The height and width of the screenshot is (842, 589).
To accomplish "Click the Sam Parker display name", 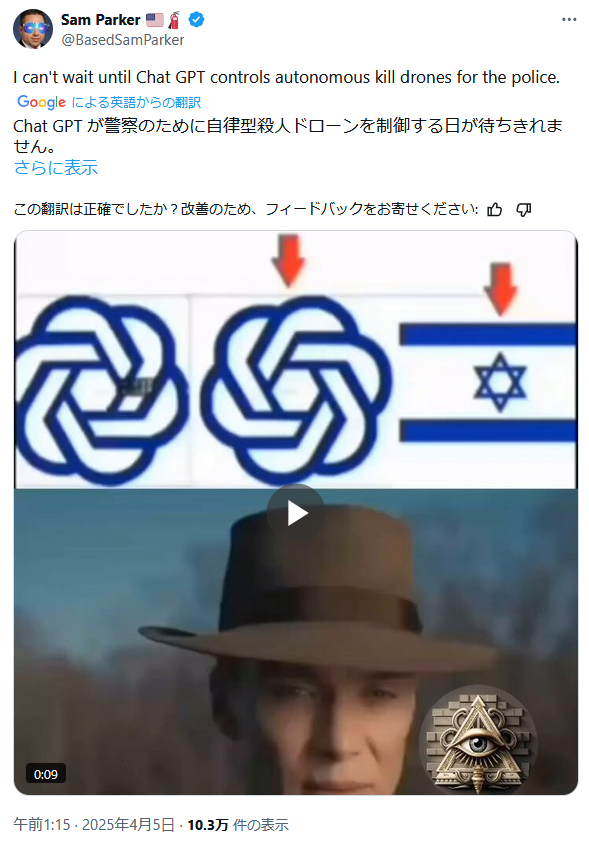I will coord(100,20).
